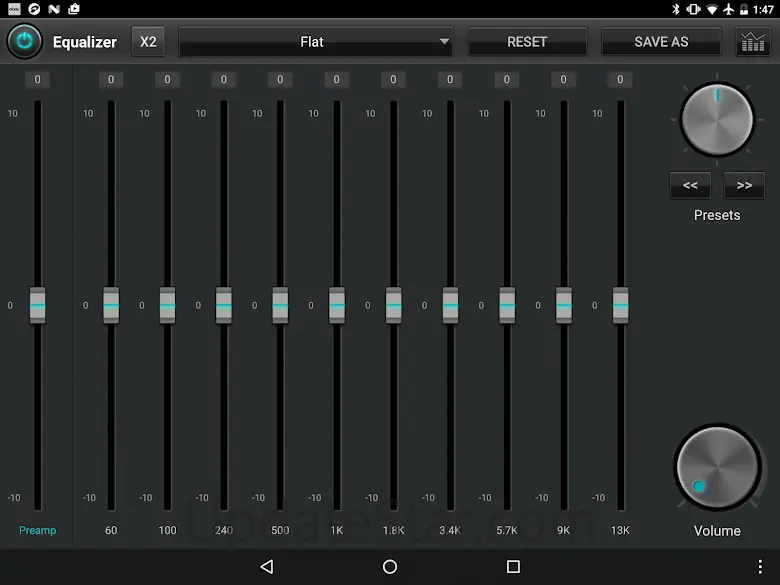Viewport: 780px width, 585px height.
Task: Toggle the equalizer power button
Action: 24,42
